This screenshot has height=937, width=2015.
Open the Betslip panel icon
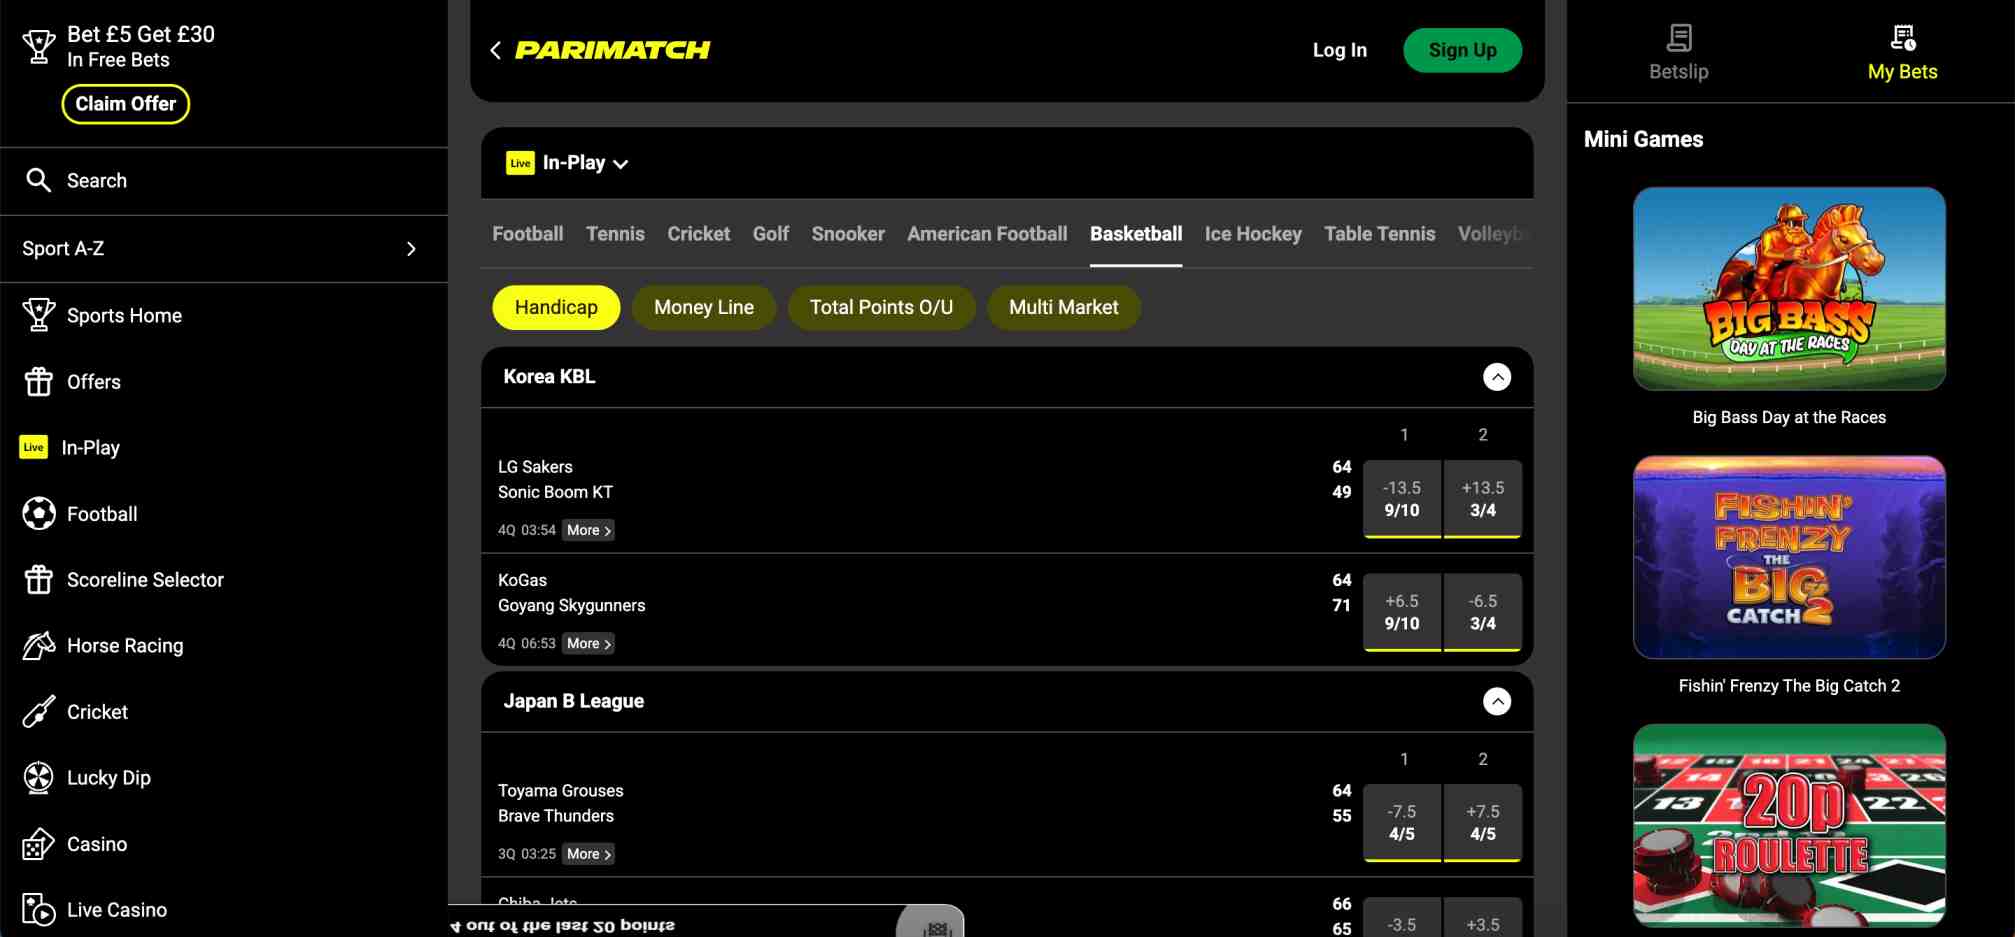pos(1677,40)
